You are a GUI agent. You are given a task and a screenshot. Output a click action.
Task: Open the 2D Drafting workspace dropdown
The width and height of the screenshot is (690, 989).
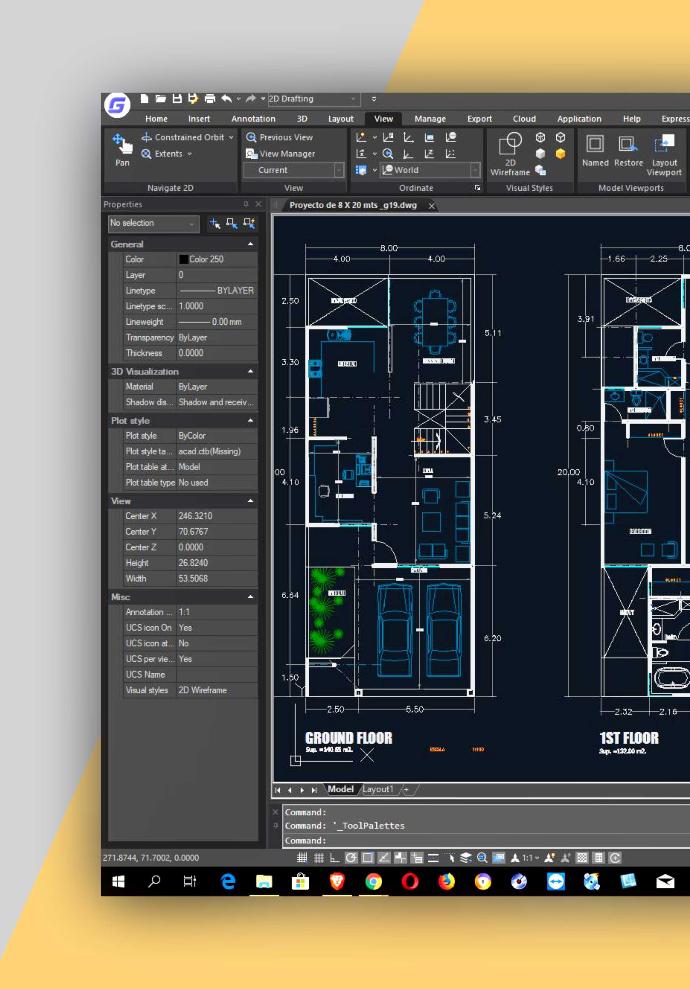click(x=313, y=99)
